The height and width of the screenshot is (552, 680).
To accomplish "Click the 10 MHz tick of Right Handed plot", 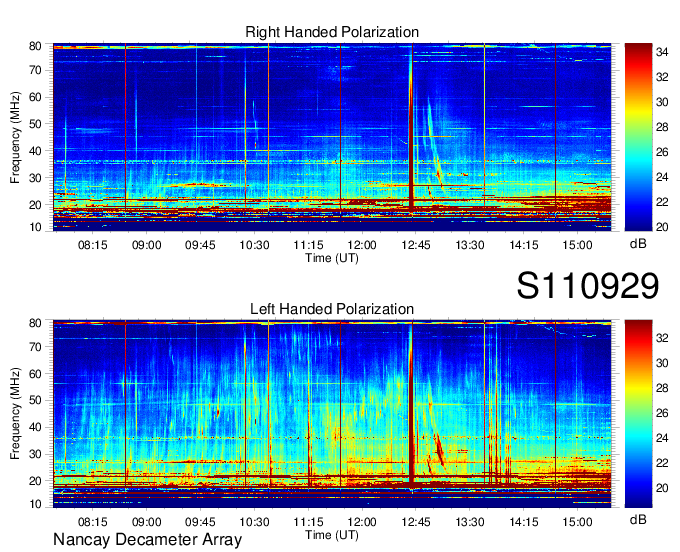I will (x=35, y=227).
